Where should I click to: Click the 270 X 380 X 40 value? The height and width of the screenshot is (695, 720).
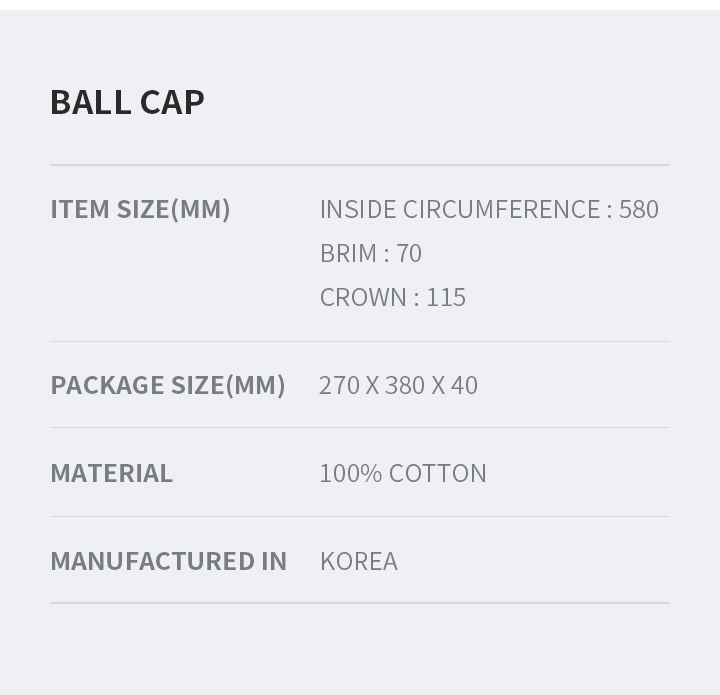click(398, 385)
